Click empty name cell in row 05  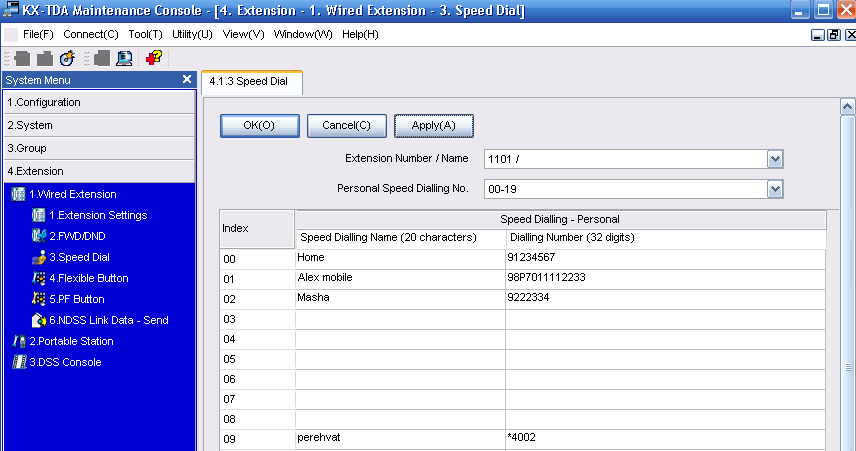tap(400, 359)
